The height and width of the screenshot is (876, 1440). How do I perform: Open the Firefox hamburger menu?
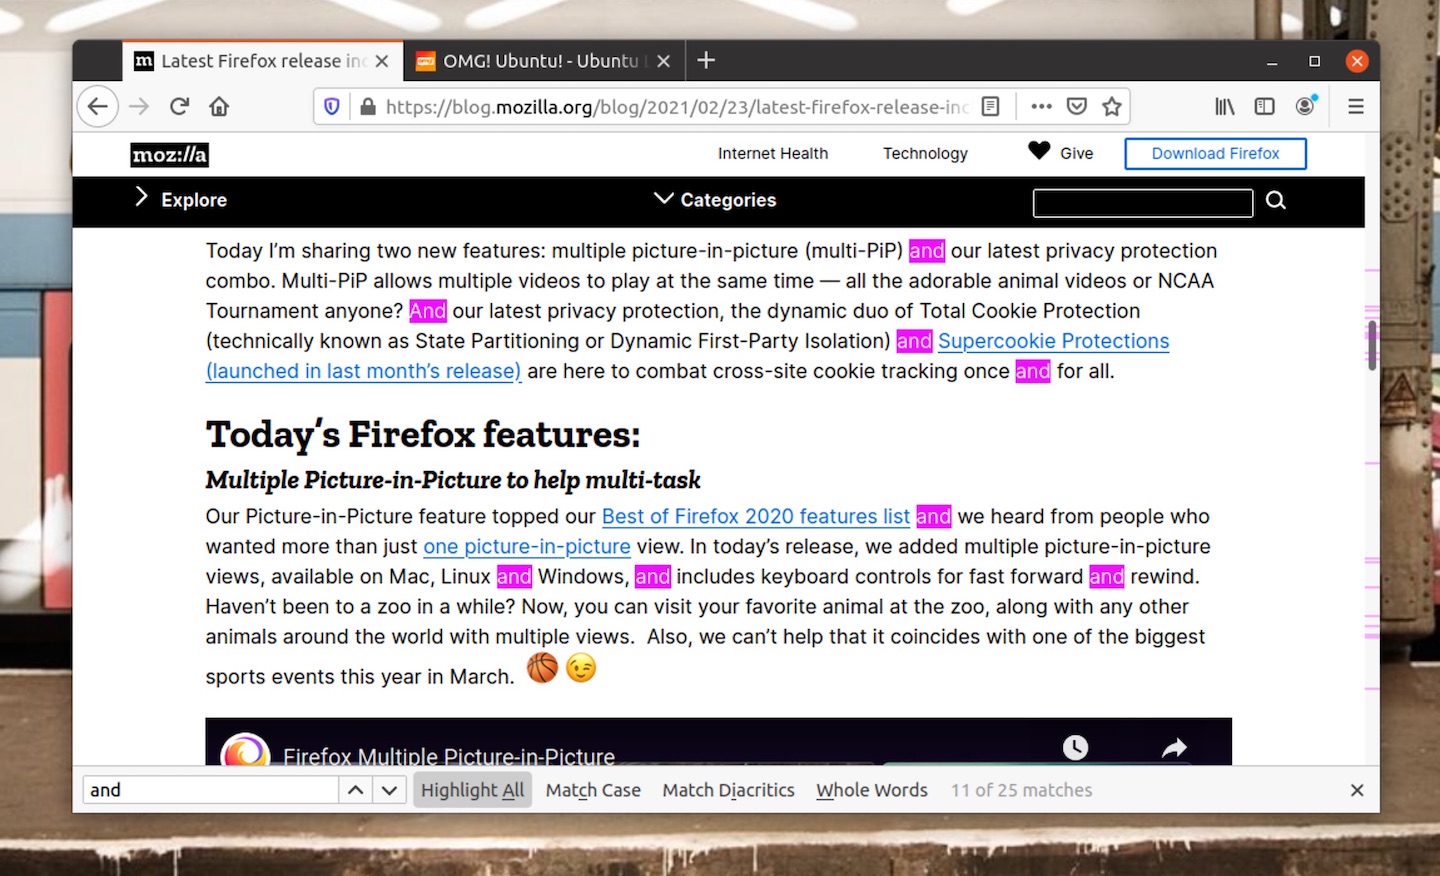coord(1355,106)
